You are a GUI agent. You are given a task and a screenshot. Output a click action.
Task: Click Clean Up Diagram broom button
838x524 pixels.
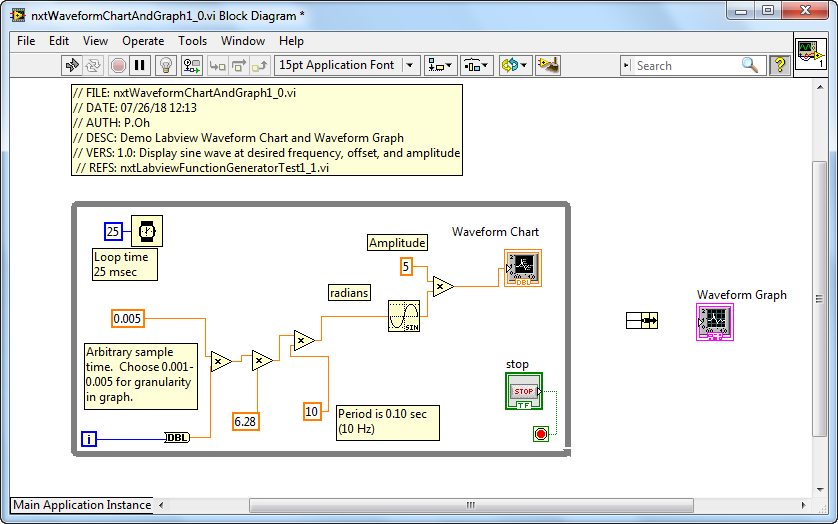pos(548,66)
